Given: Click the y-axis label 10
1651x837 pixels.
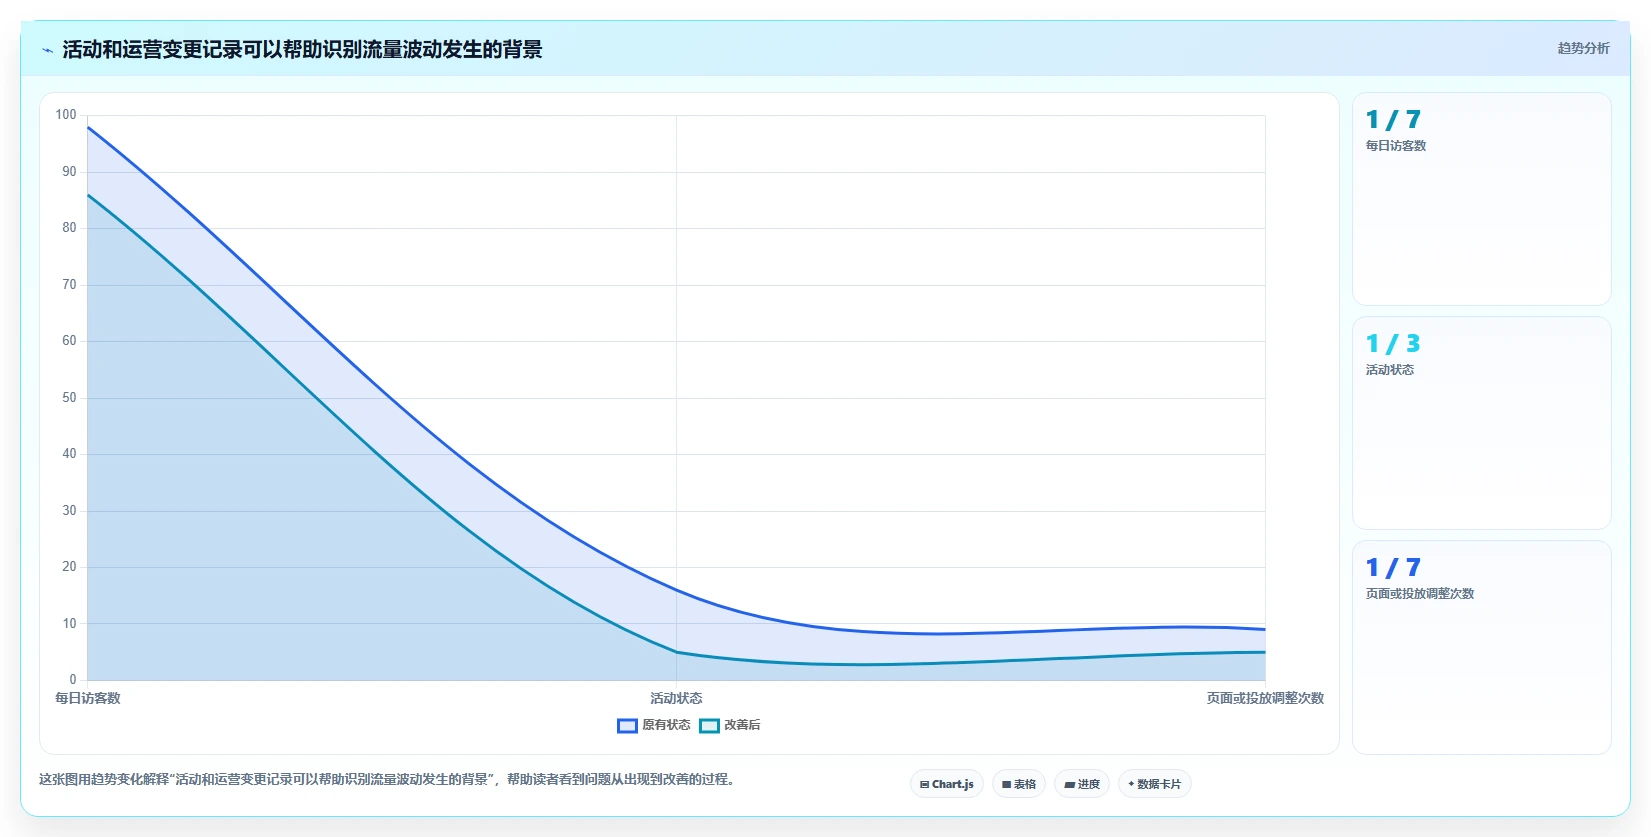Looking at the screenshot, I should click(x=69, y=624).
